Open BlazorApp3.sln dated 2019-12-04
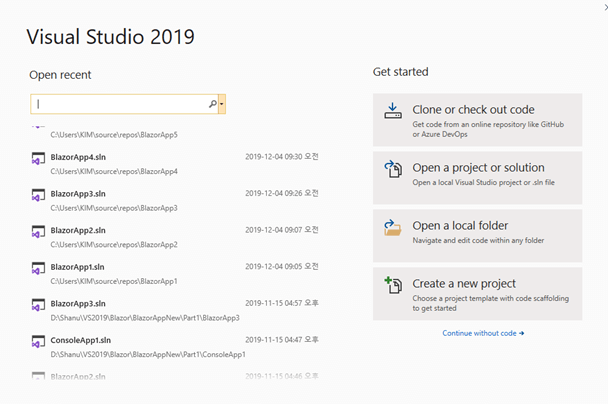Viewport: 608px width, 404px height. tap(78, 193)
